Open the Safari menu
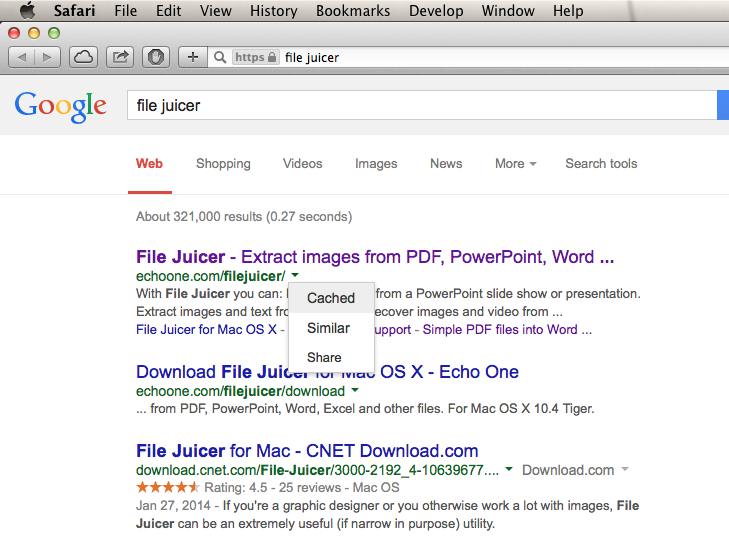 click(x=74, y=10)
